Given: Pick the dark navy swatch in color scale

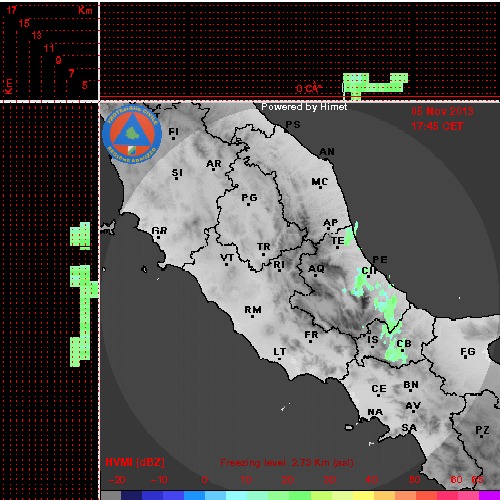Looking at the screenshot, I should [131, 495].
